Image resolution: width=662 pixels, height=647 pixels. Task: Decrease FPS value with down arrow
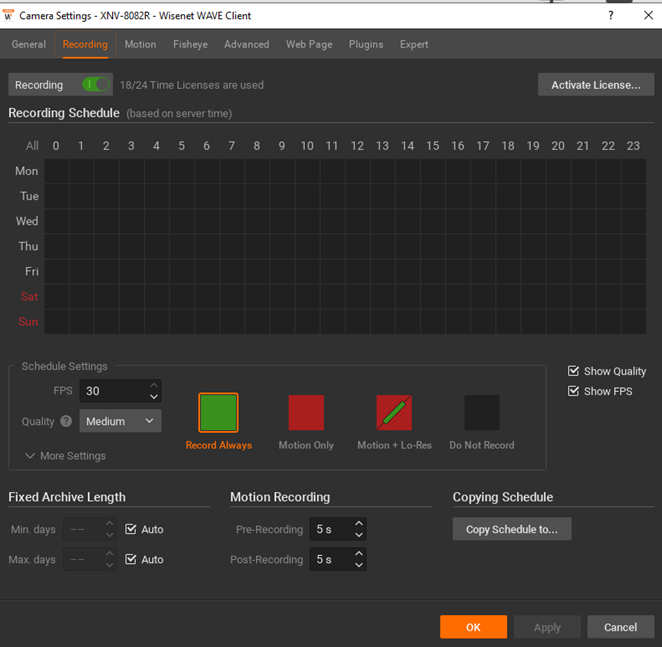coord(154,397)
